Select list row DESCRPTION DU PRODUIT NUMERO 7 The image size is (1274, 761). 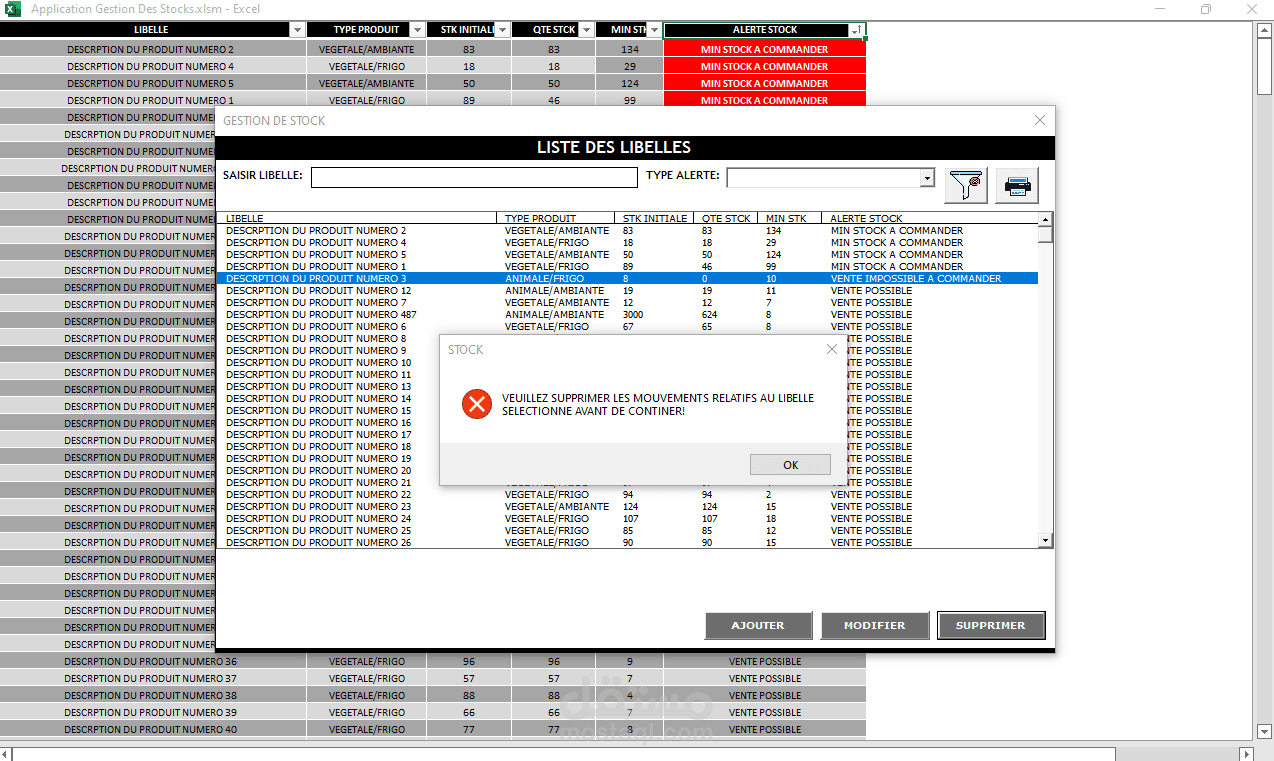[627, 302]
